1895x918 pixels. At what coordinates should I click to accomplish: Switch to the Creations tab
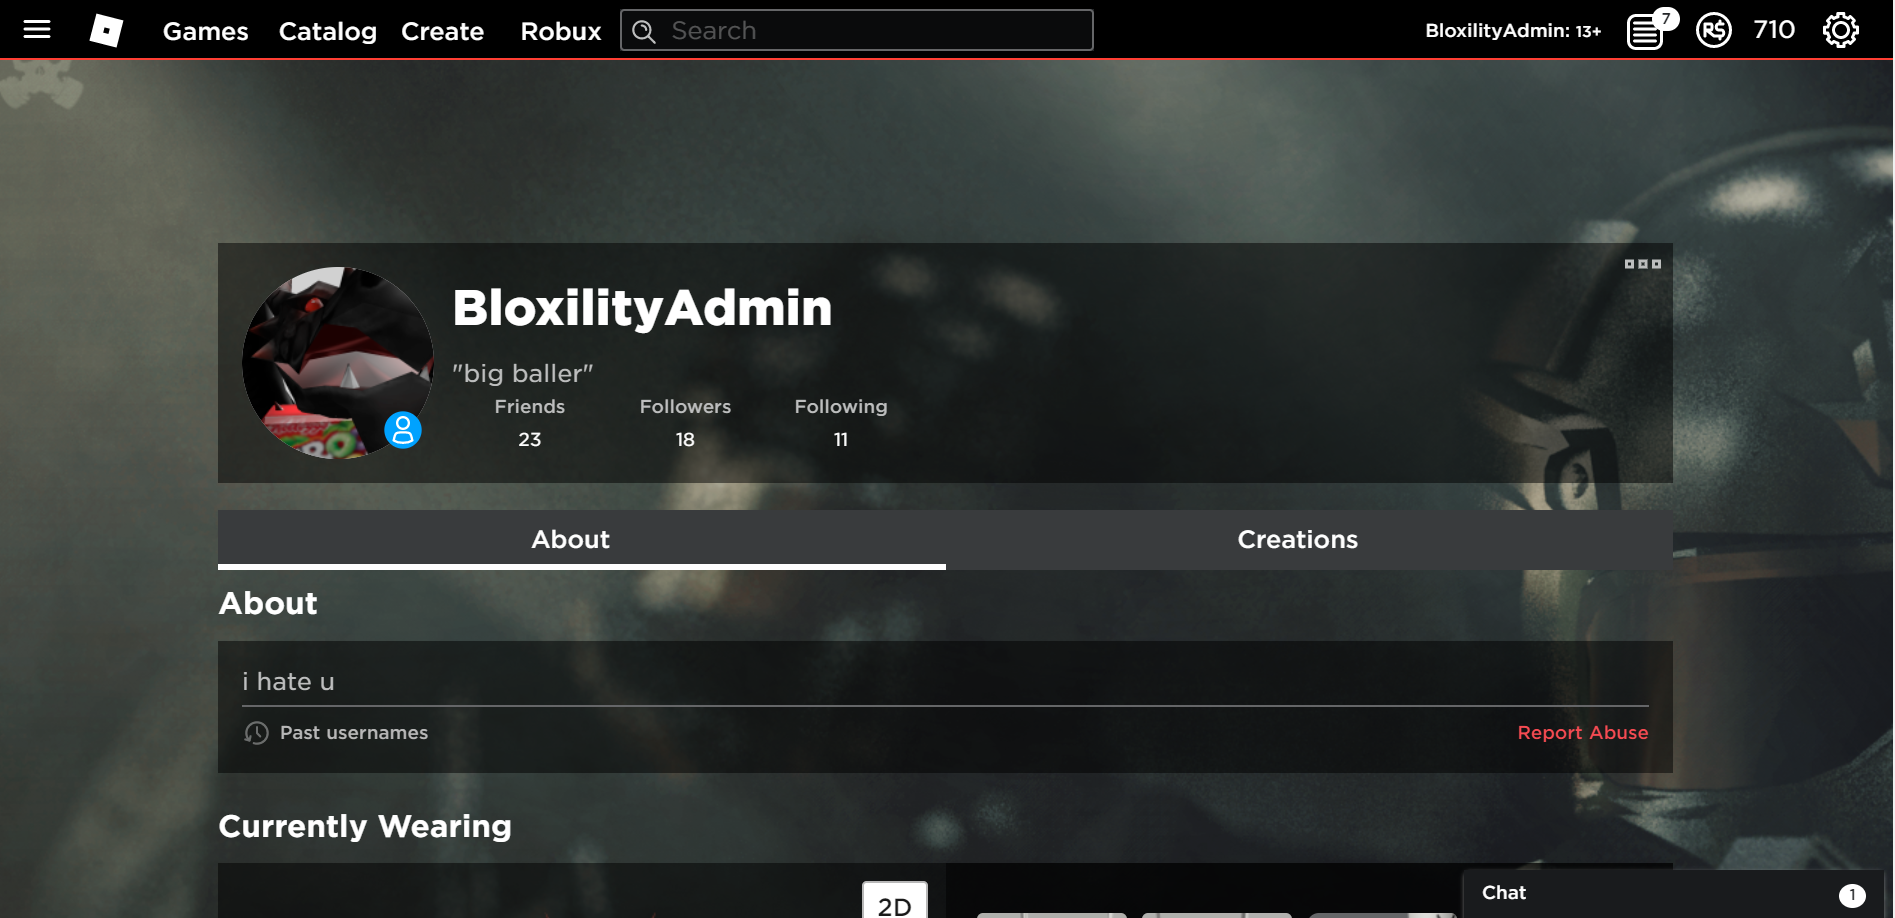click(1309, 540)
